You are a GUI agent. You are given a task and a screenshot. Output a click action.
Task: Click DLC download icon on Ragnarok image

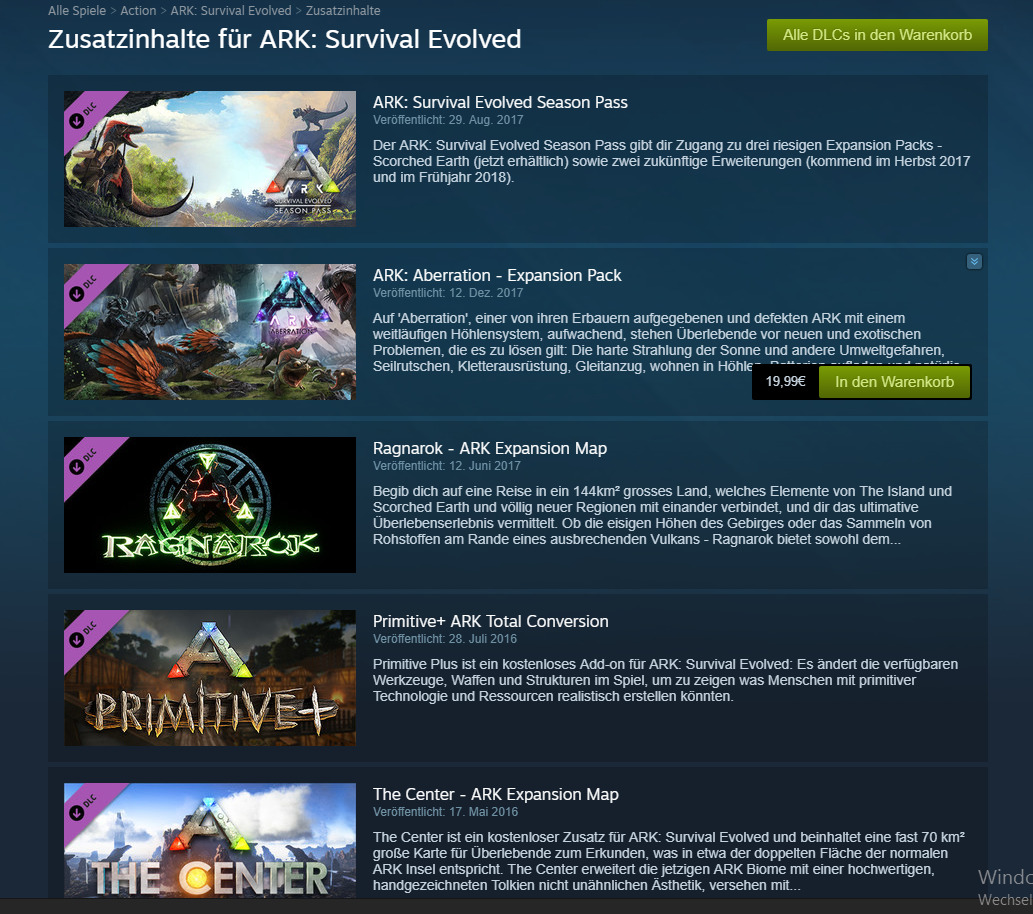[76, 467]
